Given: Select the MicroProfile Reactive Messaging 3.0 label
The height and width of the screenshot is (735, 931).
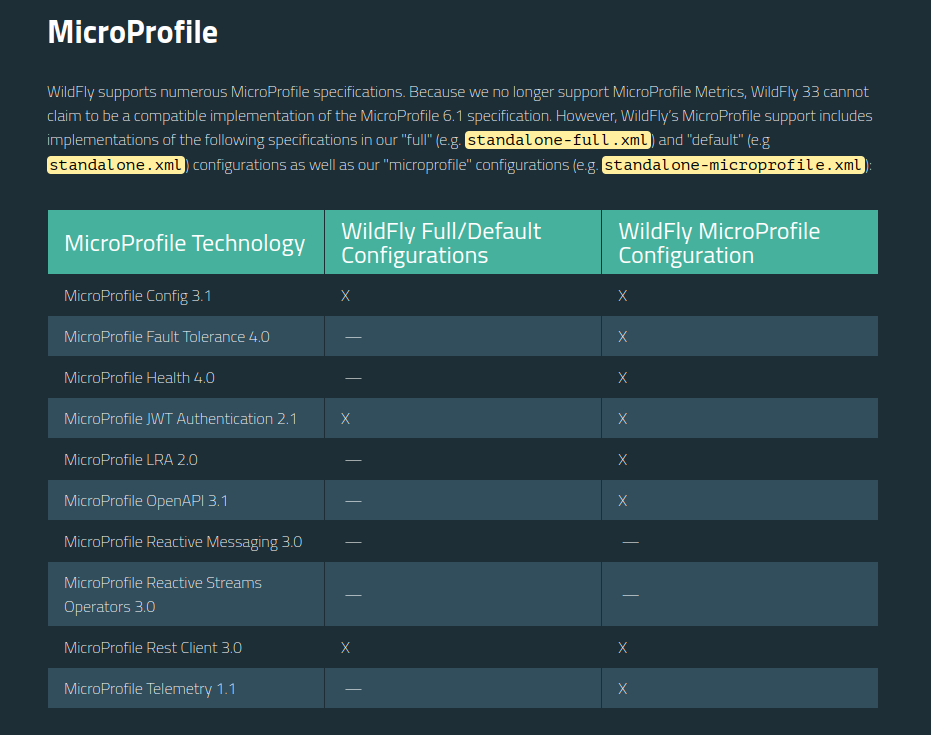Looking at the screenshot, I should coord(183,542).
